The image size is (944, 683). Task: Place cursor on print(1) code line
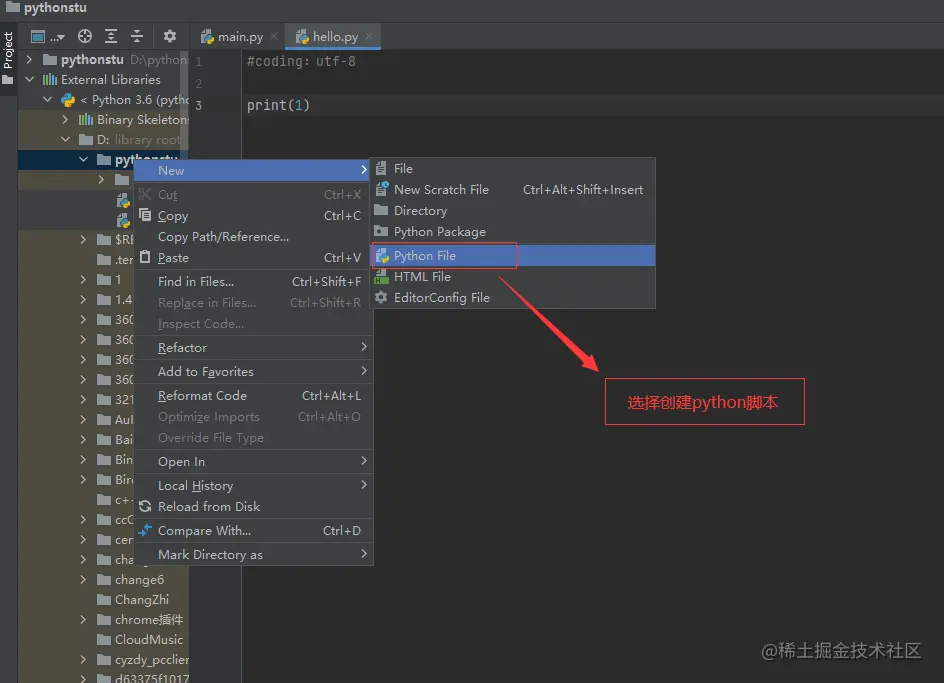278,105
